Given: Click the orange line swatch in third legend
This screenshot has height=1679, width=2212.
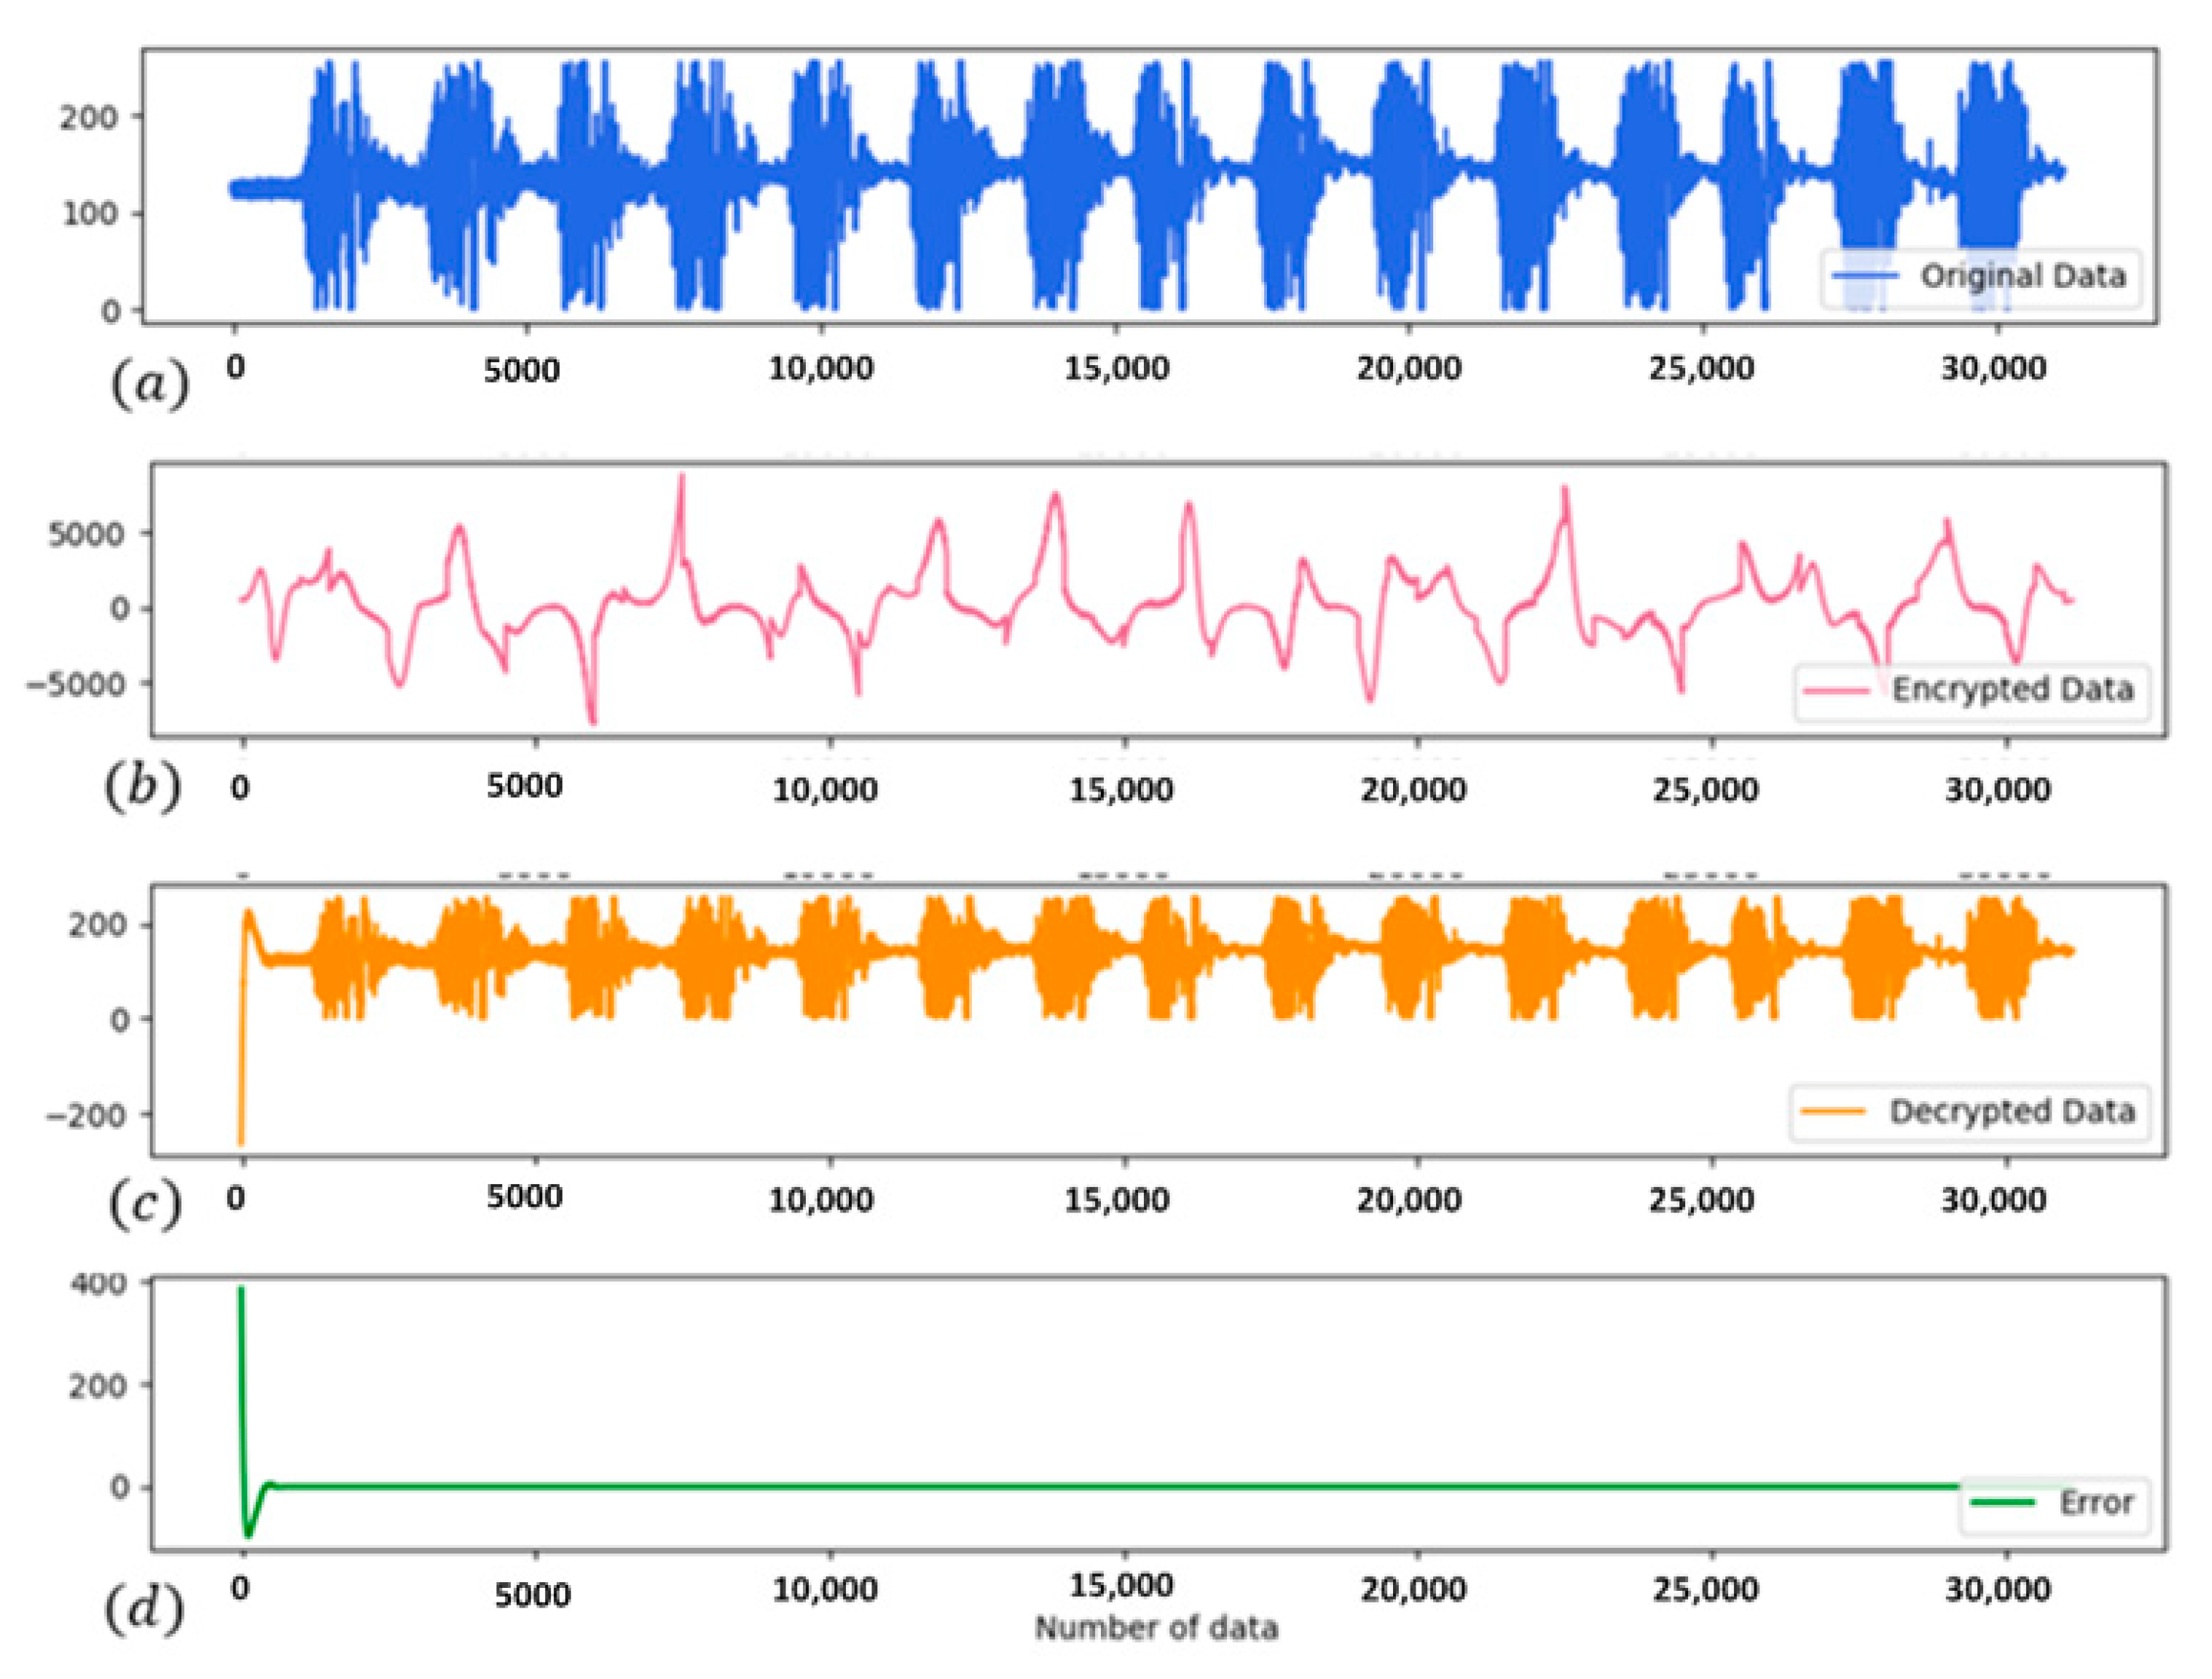Looking at the screenshot, I should pos(1832,1111).
